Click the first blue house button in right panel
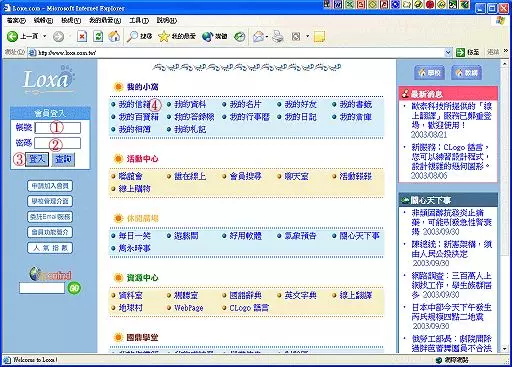Screen dimensions: 512x367 [430, 73]
